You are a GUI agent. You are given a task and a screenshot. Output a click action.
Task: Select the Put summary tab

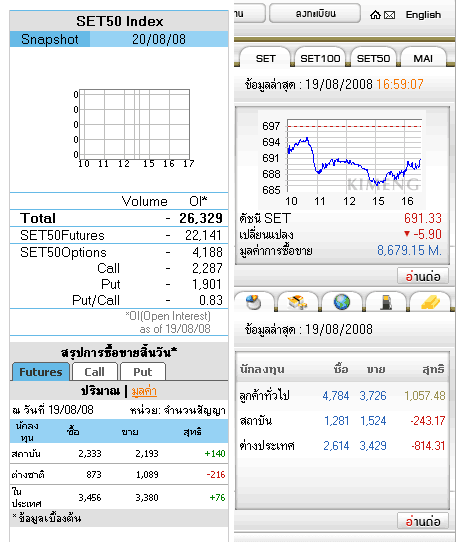click(x=143, y=372)
